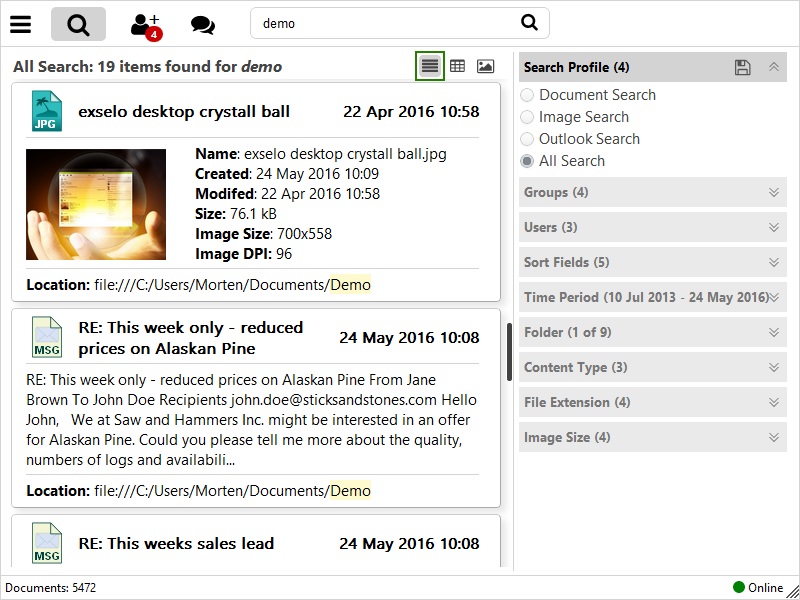This screenshot has width=800, height=600.
Task: Switch to table grid view
Action: pos(457,66)
